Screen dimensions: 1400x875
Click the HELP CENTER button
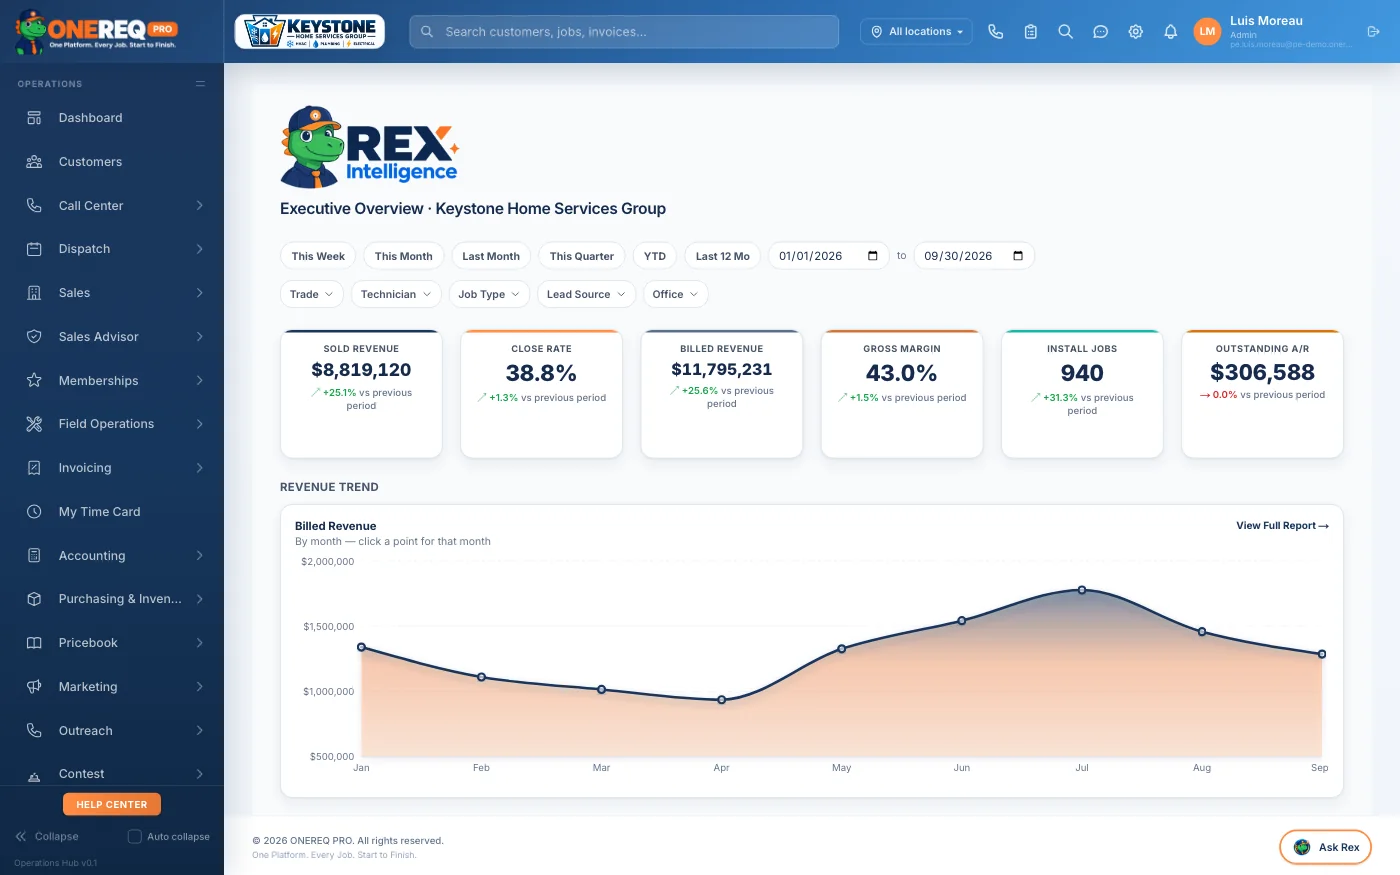pos(112,804)
